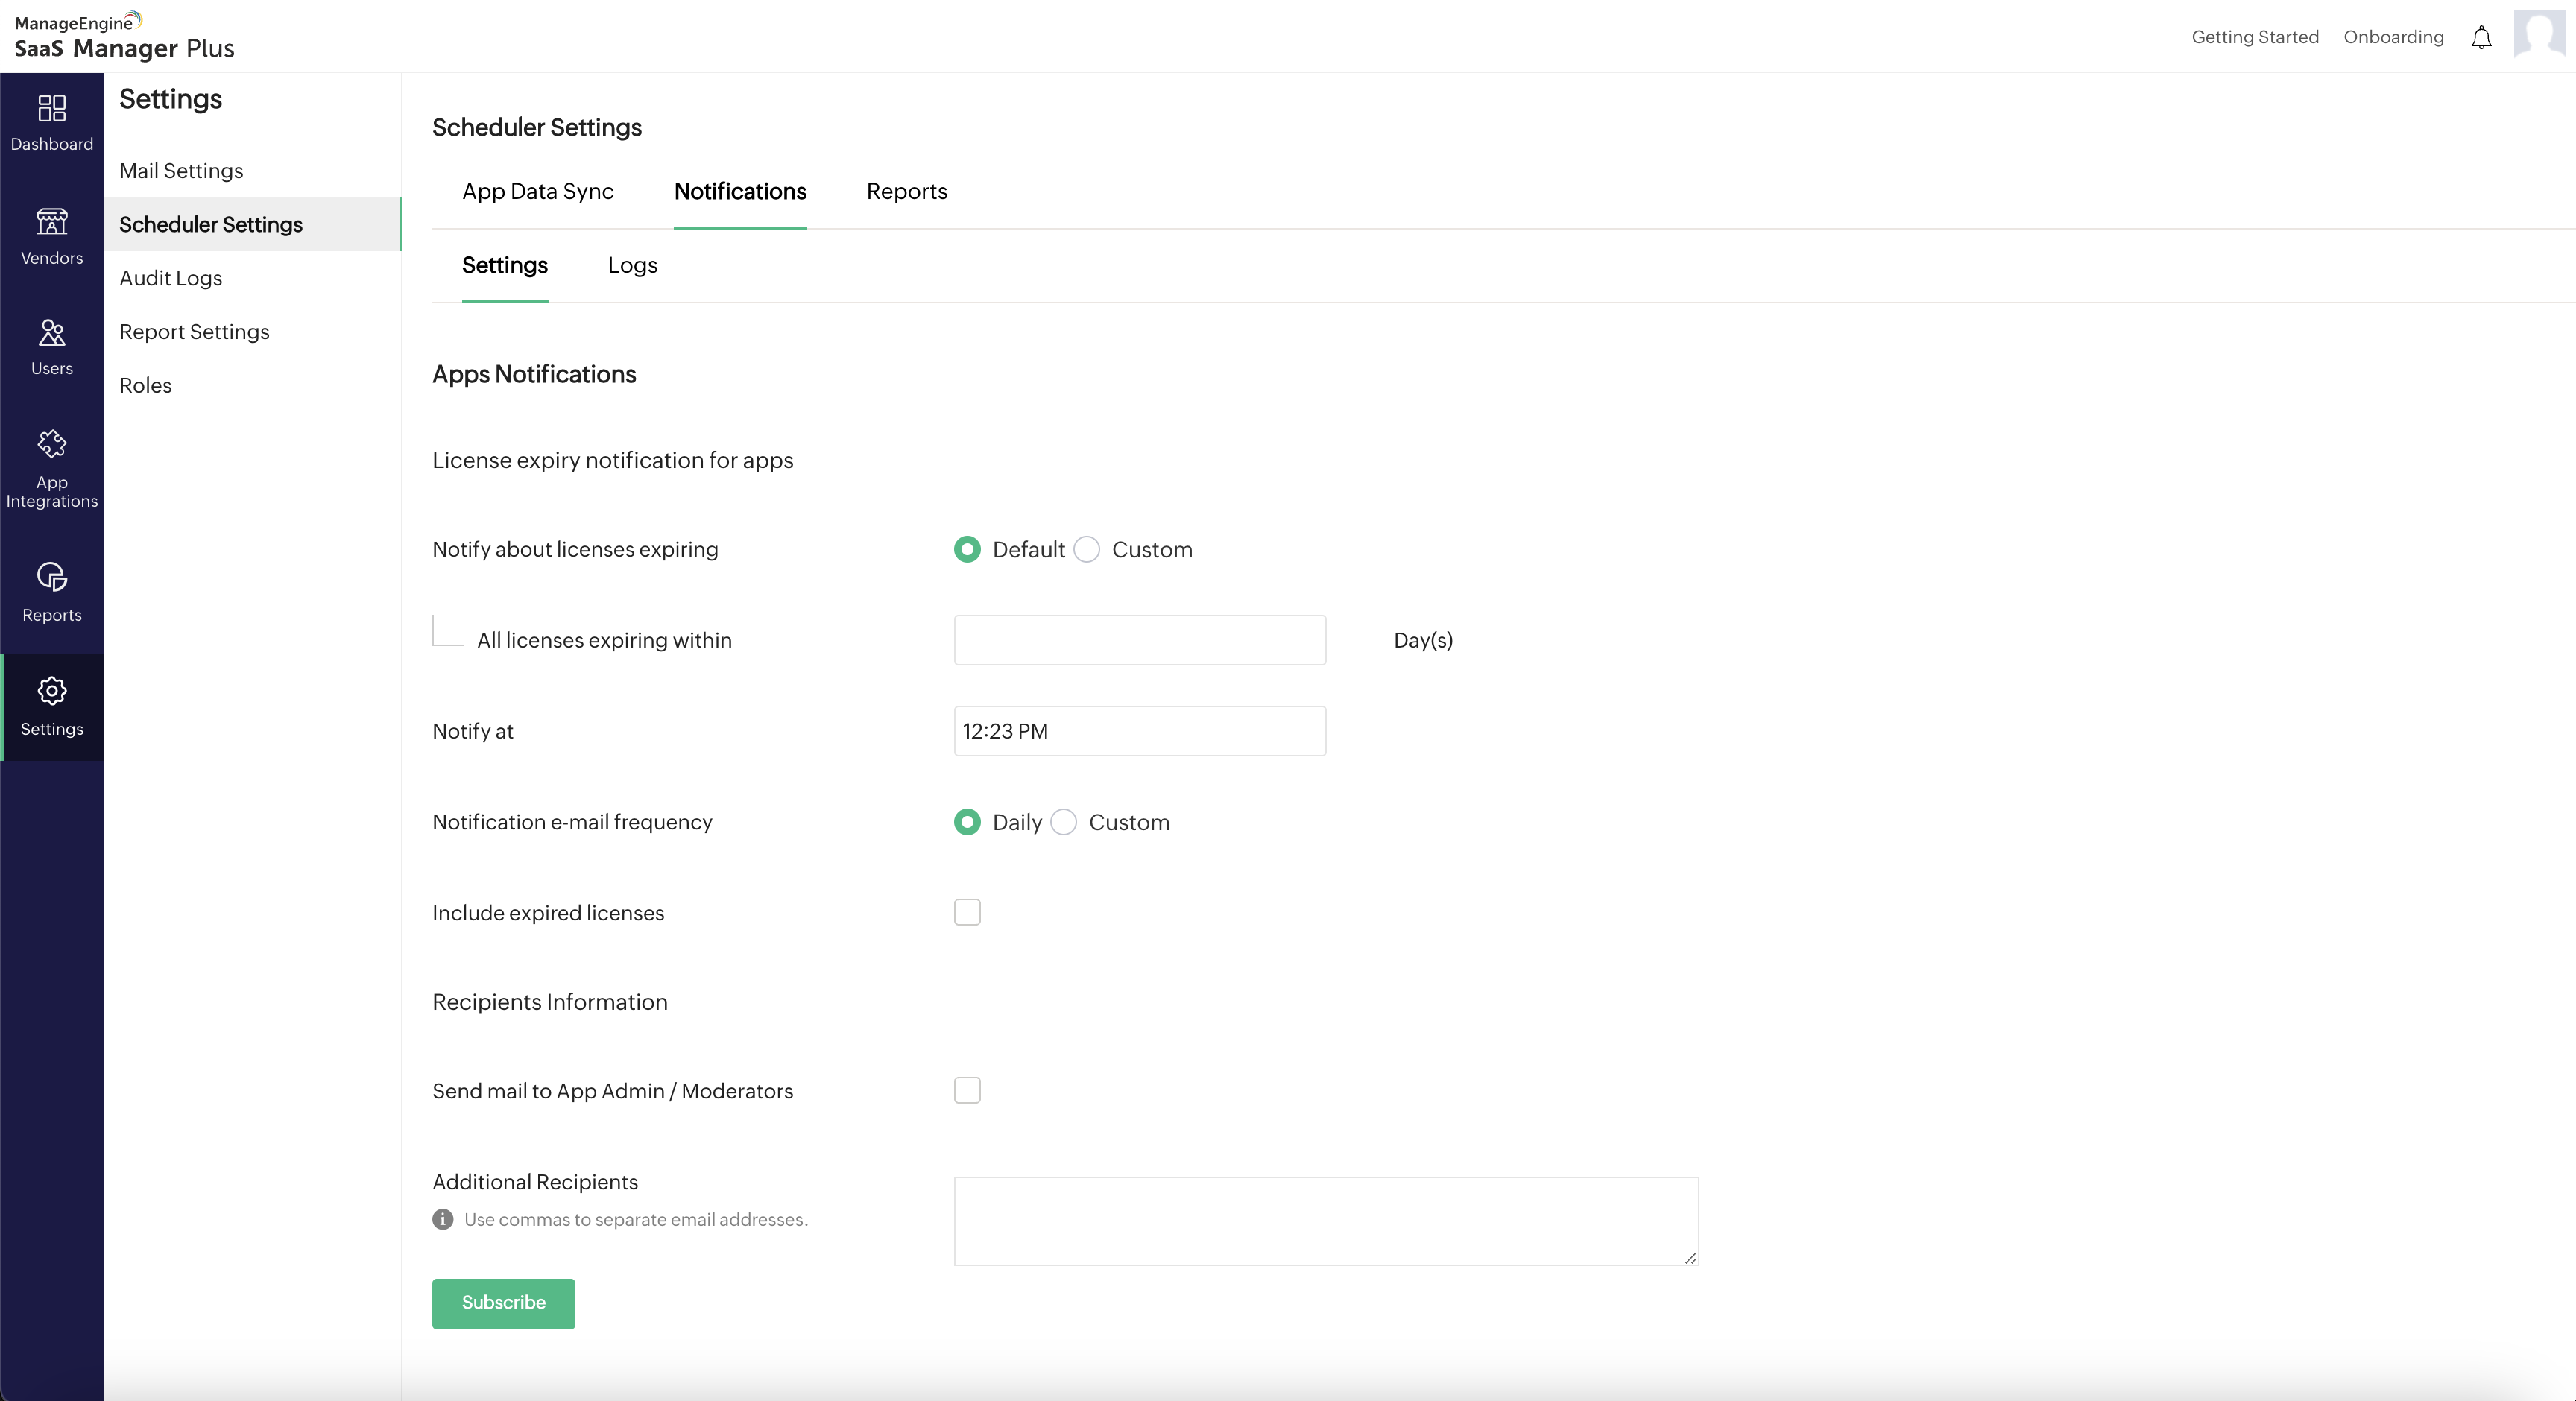Image resolution: width=2576 pixels, height=1401 pixels.
Task: Enable Include expired licenses checkbox
Action: (967, 912)
